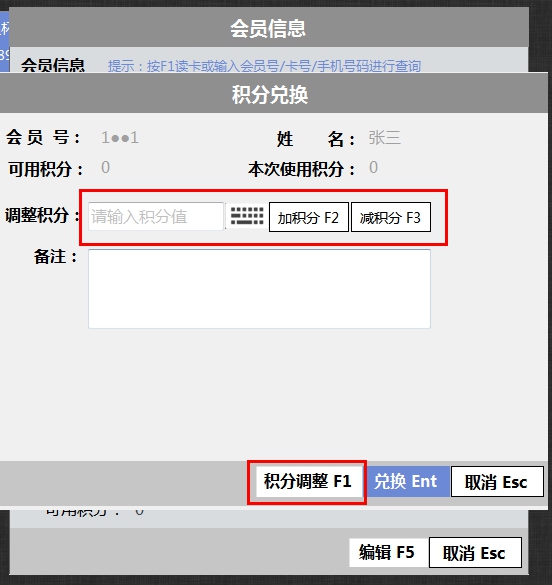This screenshot has height=585, width=552.
Task: Click the 调整积分 label
Action: click(x=42, y=216)
